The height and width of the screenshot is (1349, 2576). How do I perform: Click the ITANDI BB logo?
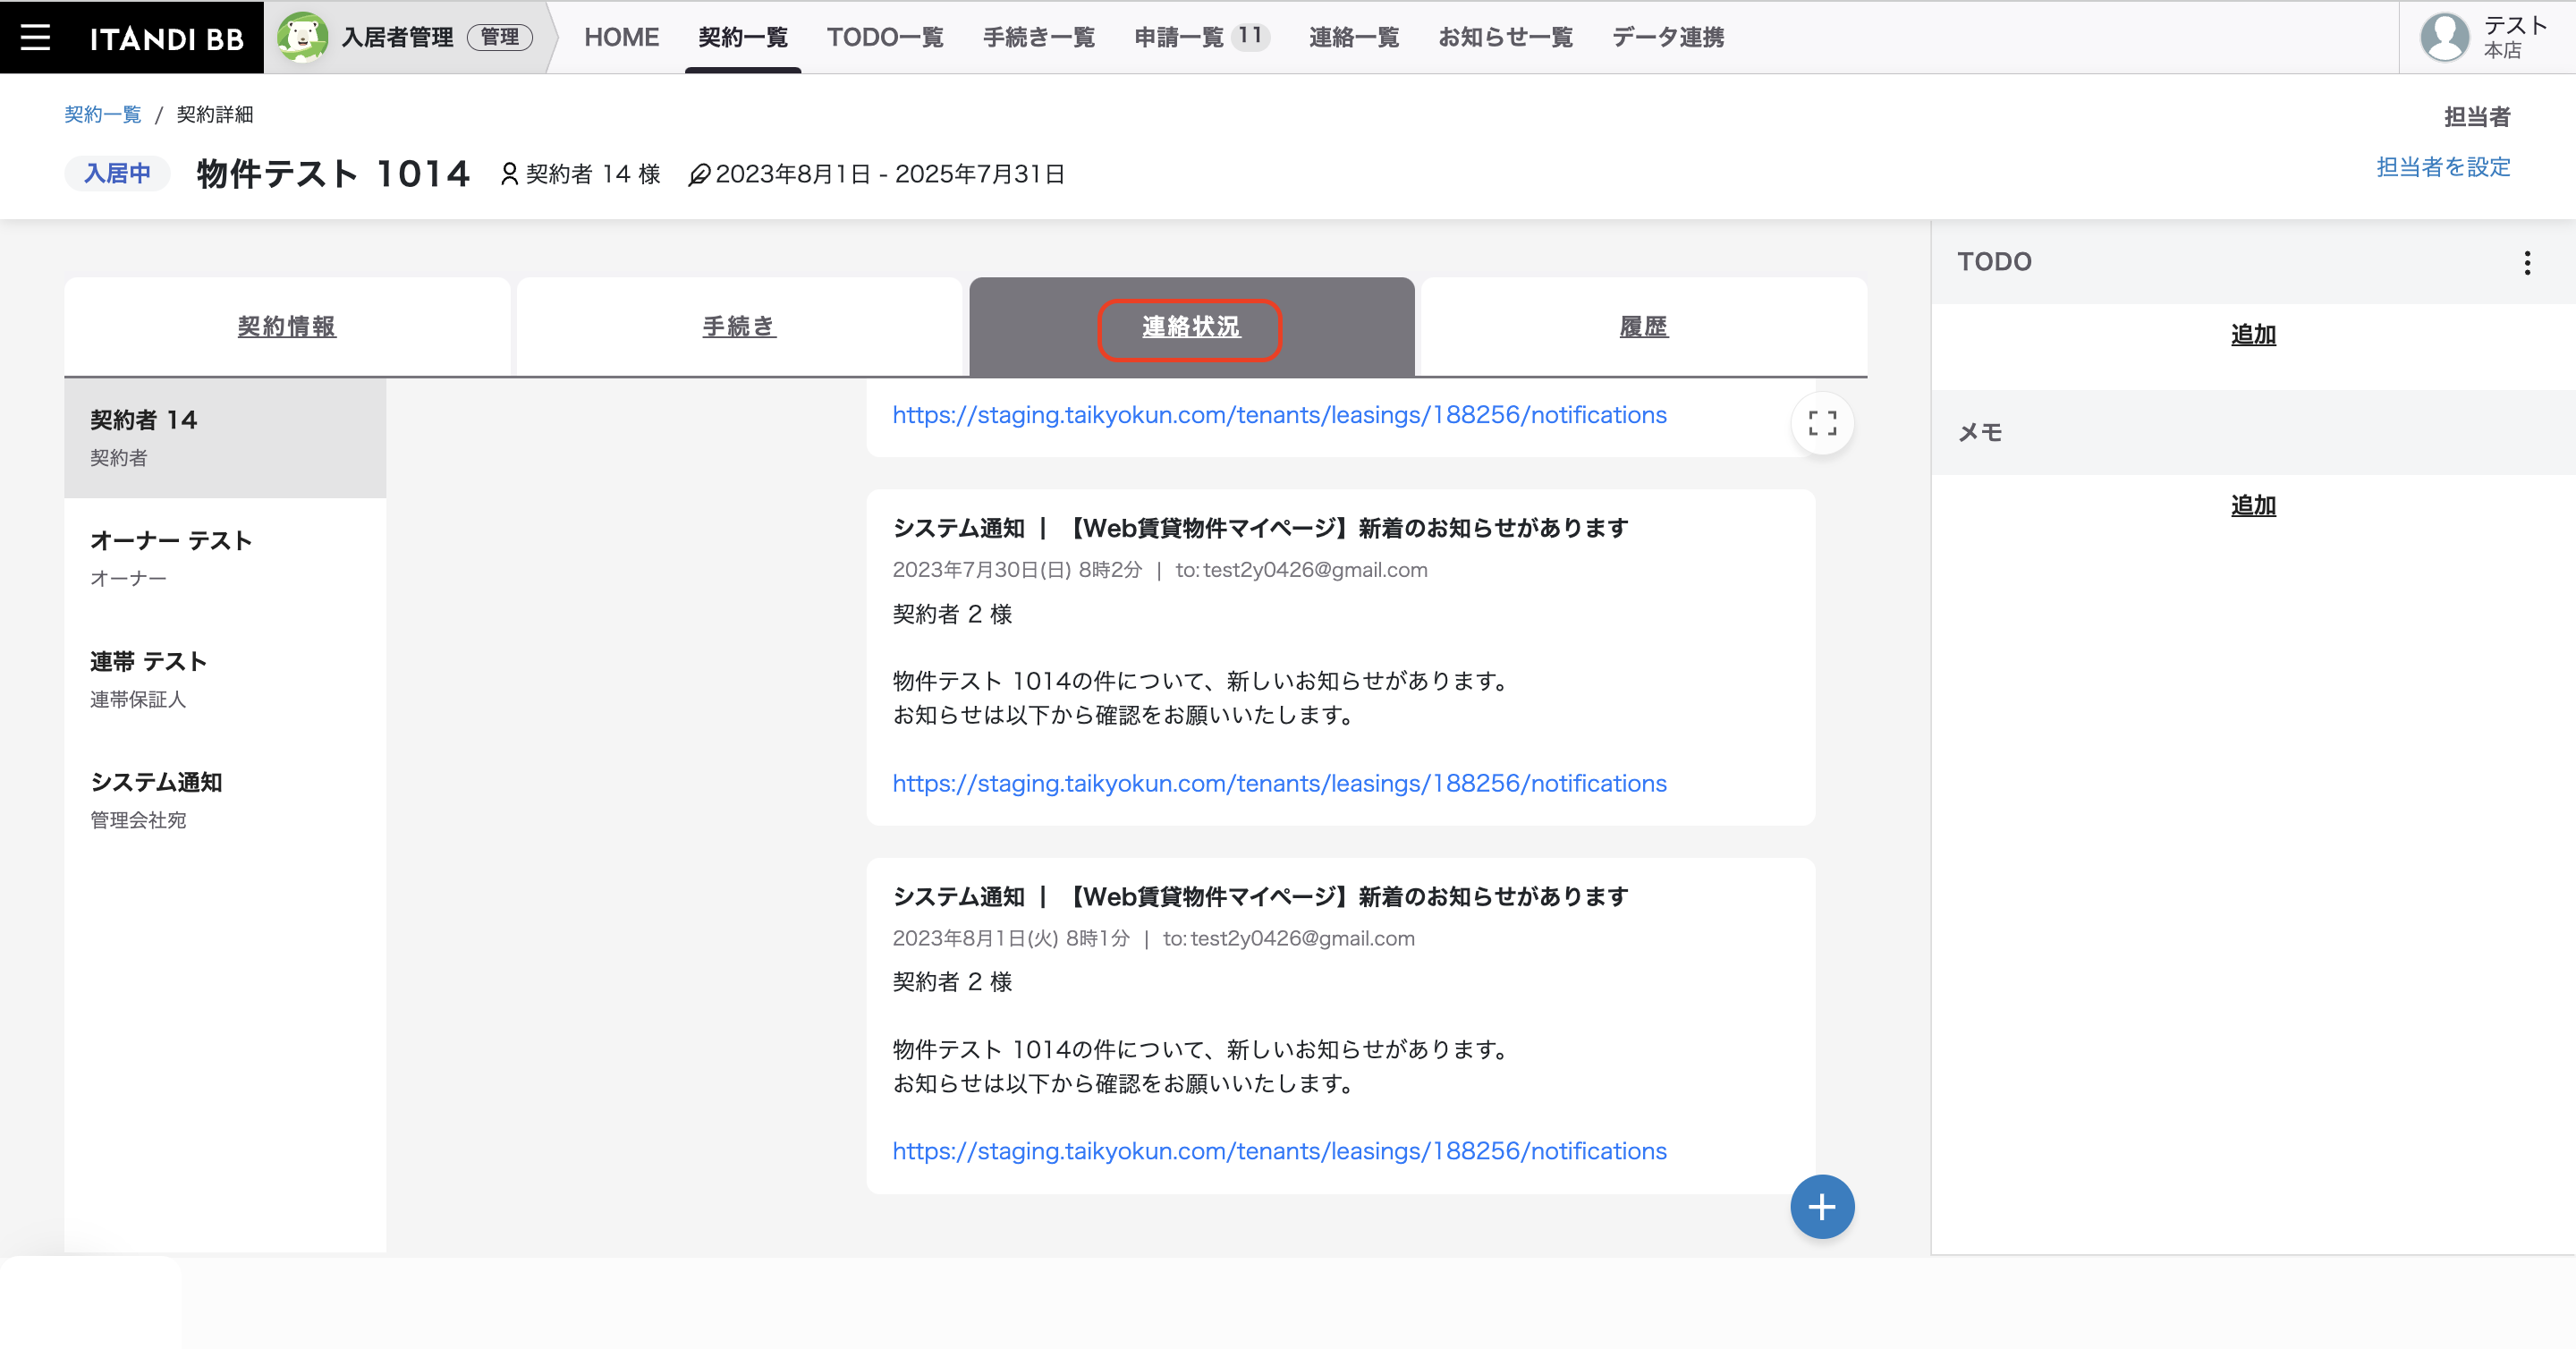[x=166, y=38]
